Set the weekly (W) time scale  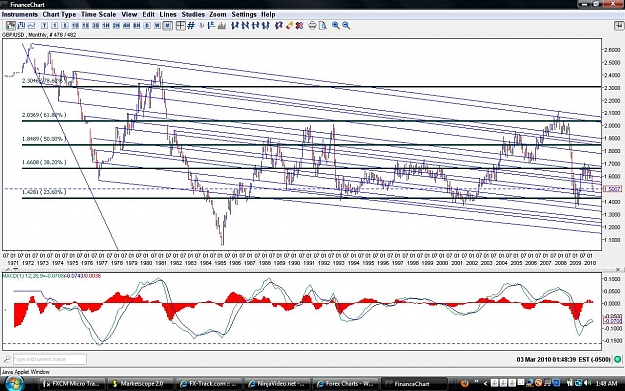click(157, 26)
